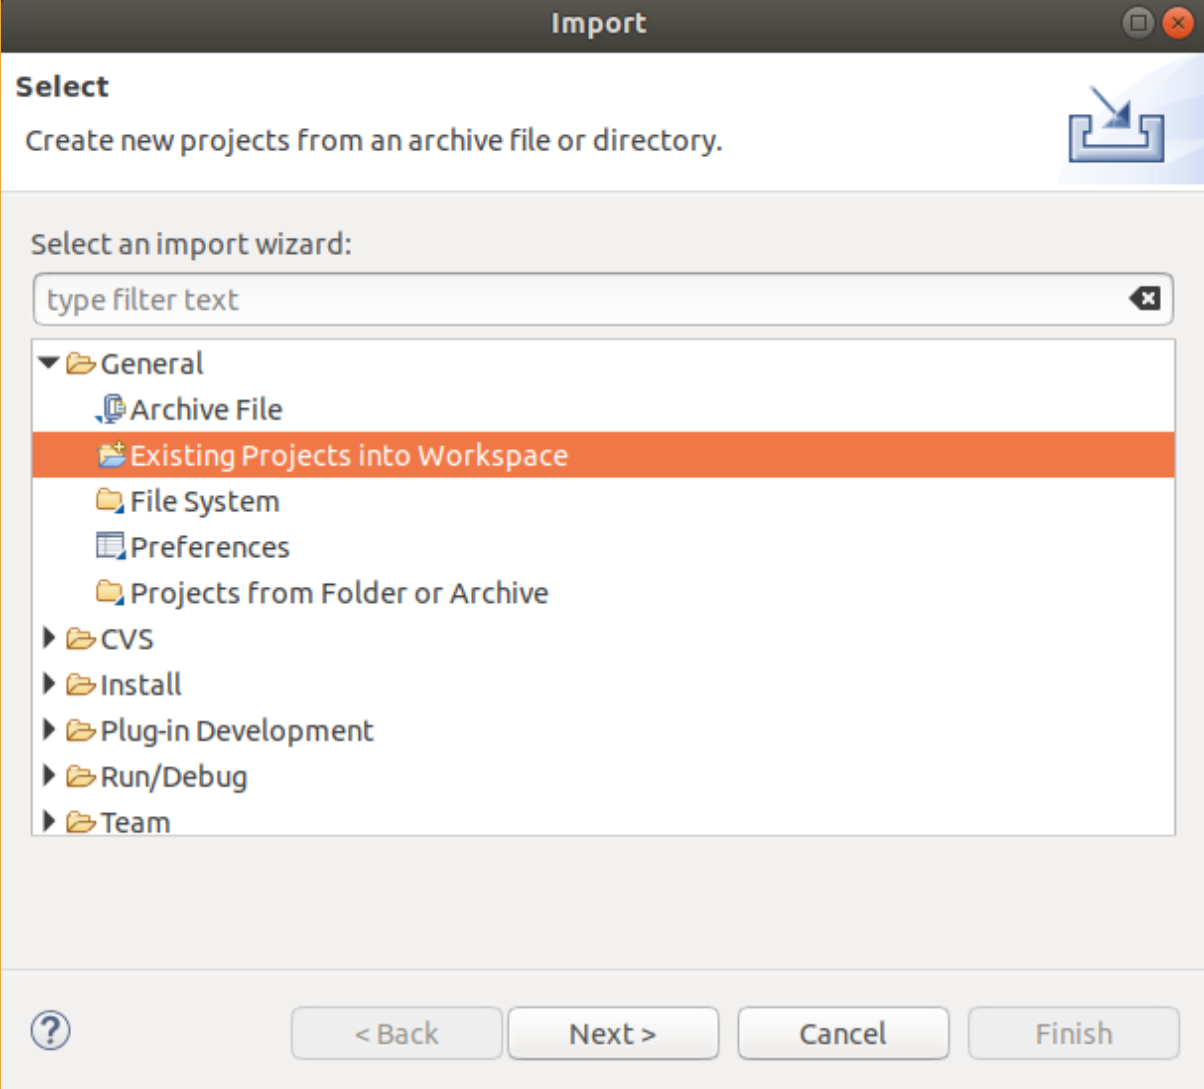Click the Plug-in Development folder icon
The image size is (1204, 1089).
click(81, 730)
